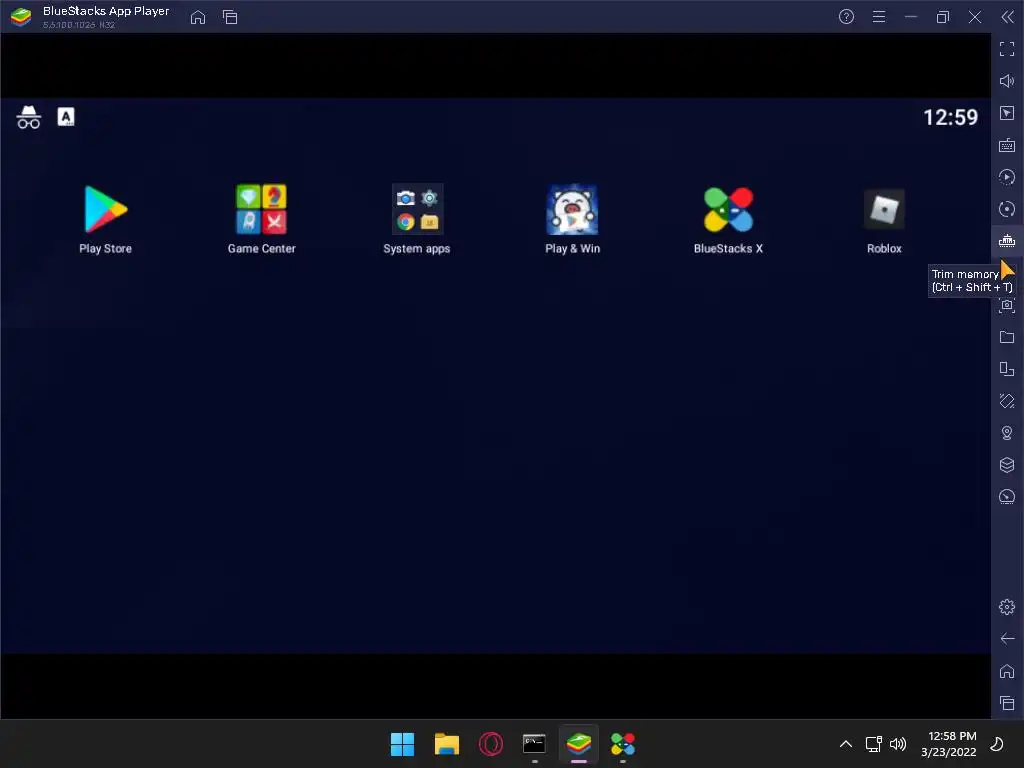Open the Windows Start menu
Screen dimensions: 1024x768
[x=402, y=744]
